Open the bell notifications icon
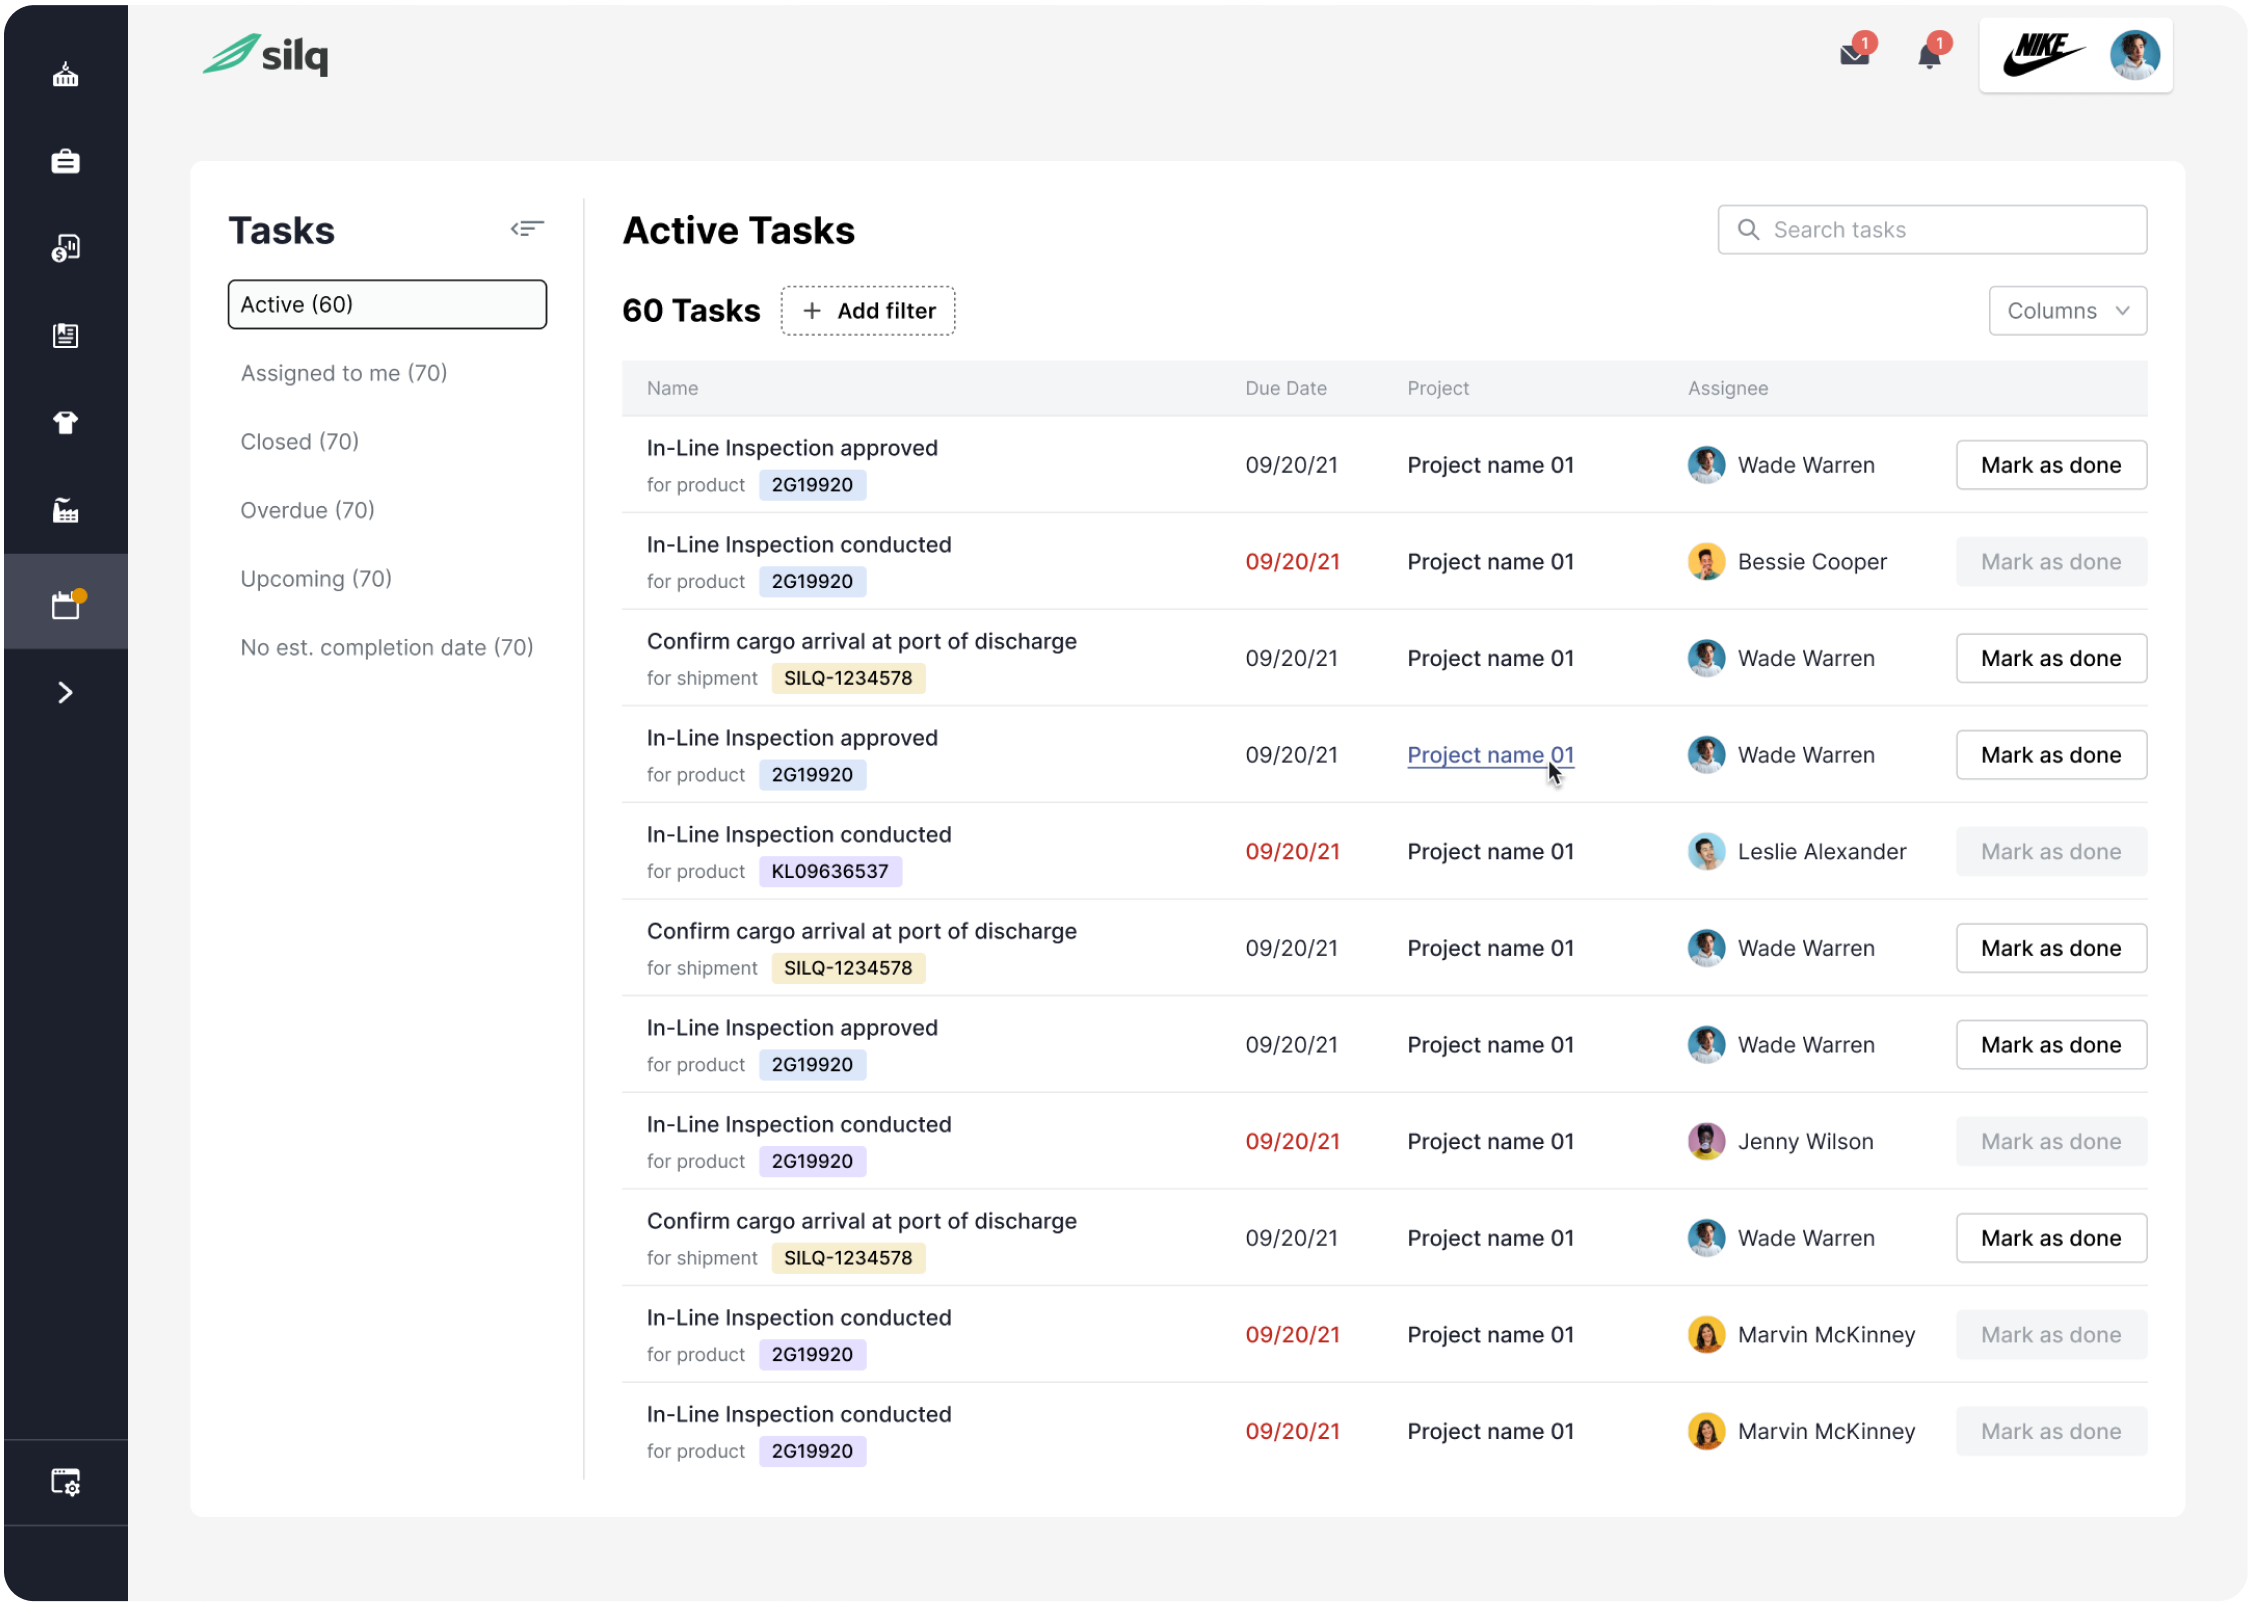Image resolution: width=2252 pixels, height=1605 pixels. [x=1929, y=55]
